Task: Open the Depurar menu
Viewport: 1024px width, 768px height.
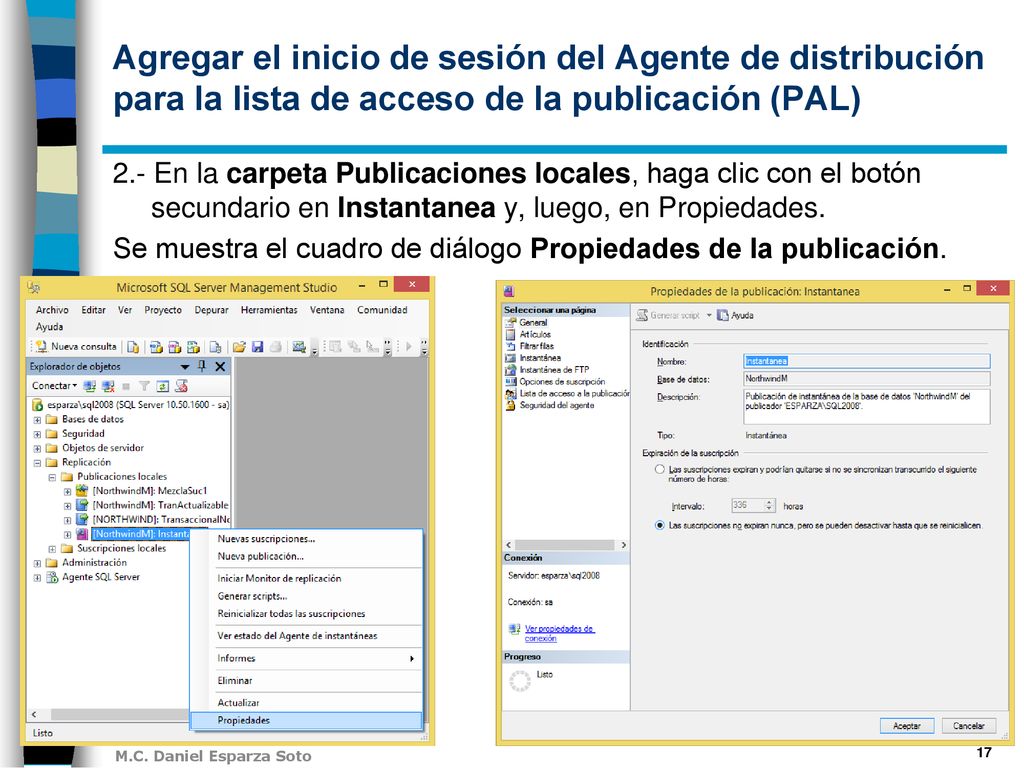Action: coord(212,310)
